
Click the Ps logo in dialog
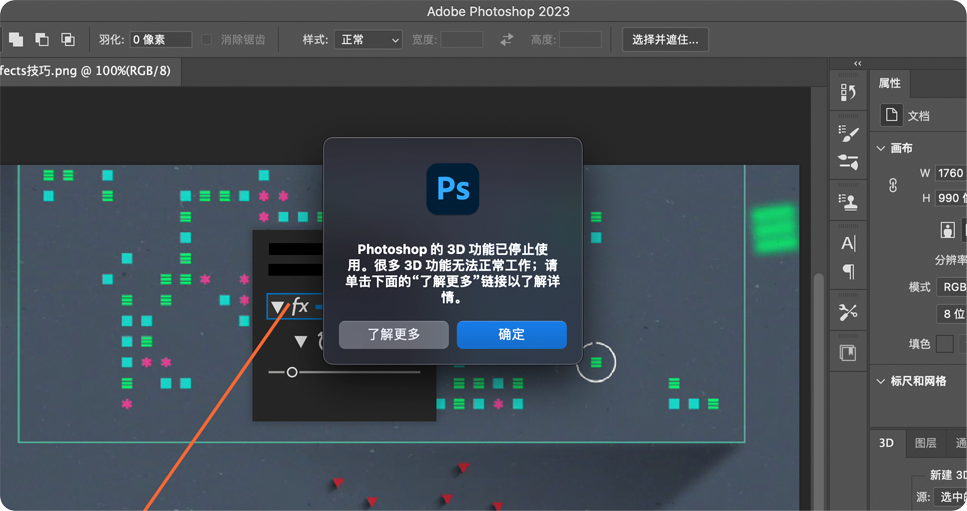click(x=453, y=189)
